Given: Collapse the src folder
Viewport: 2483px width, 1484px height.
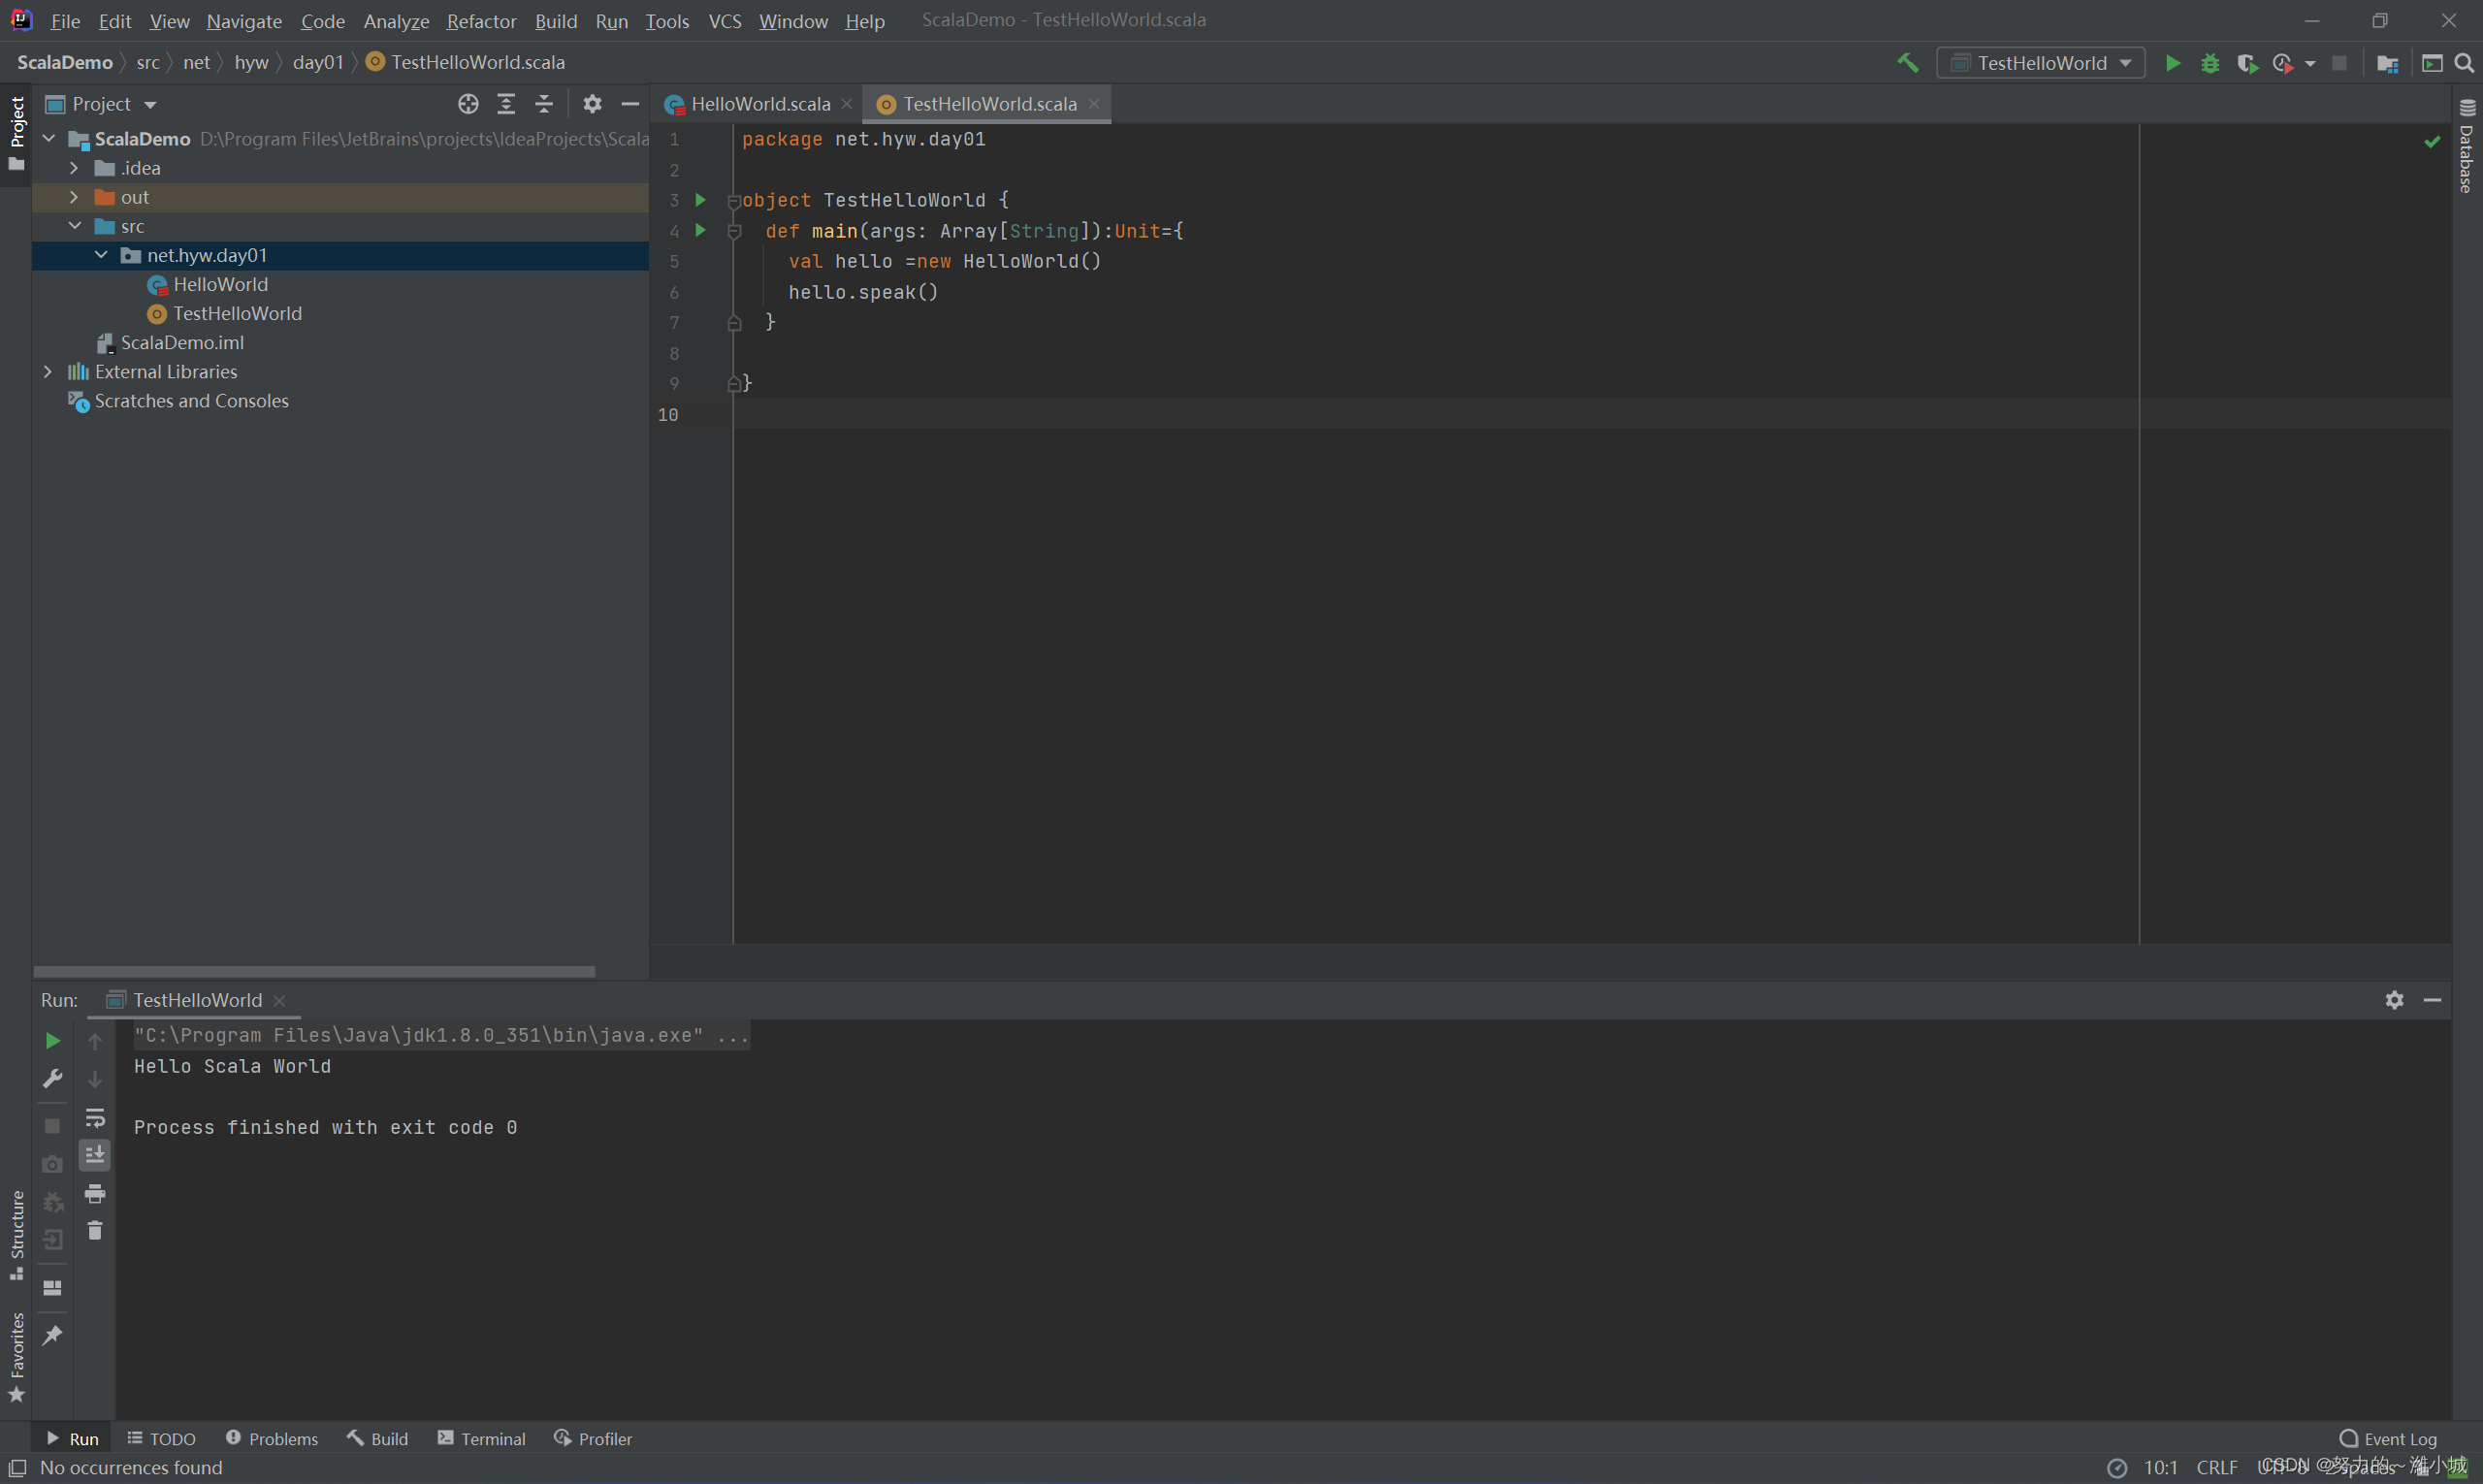Looking at the screenshot, I should point(75,226).
